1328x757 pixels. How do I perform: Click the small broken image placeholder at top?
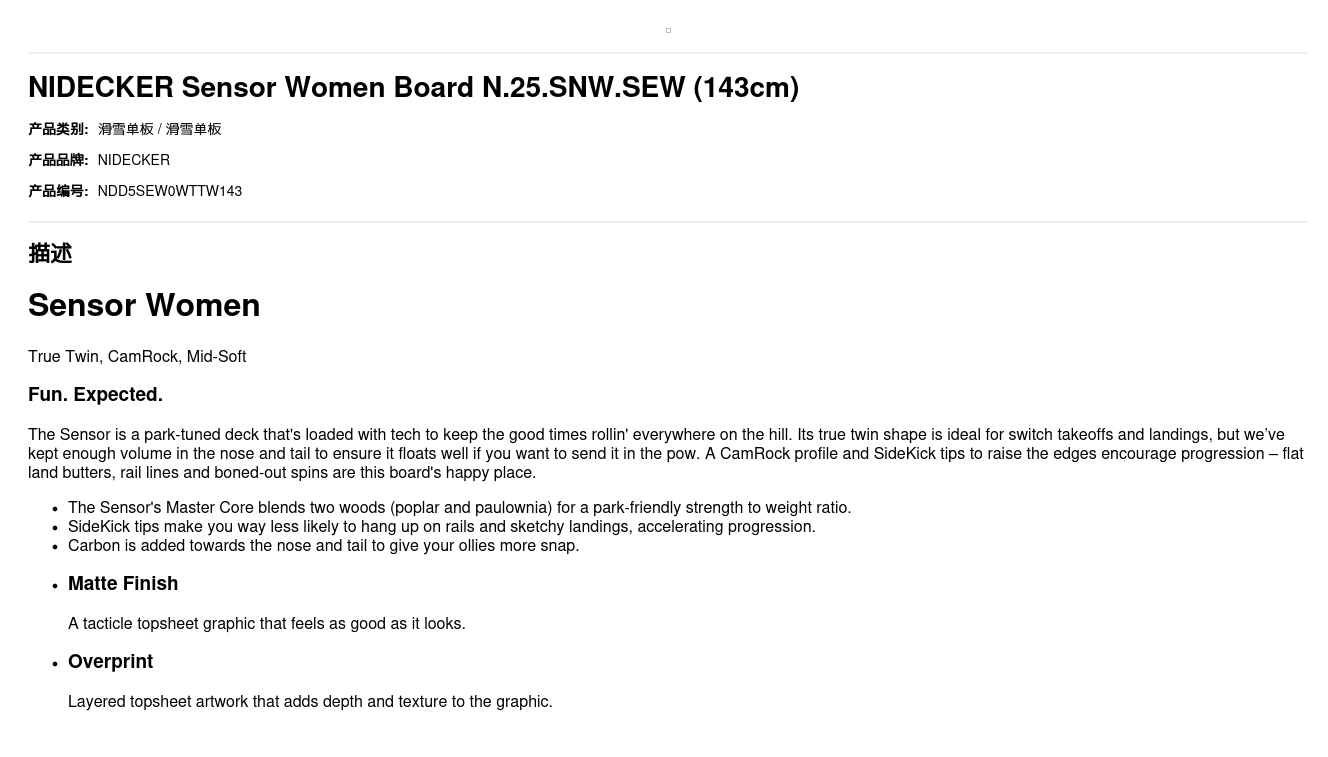pyautogui.click(x=668, y=31)
